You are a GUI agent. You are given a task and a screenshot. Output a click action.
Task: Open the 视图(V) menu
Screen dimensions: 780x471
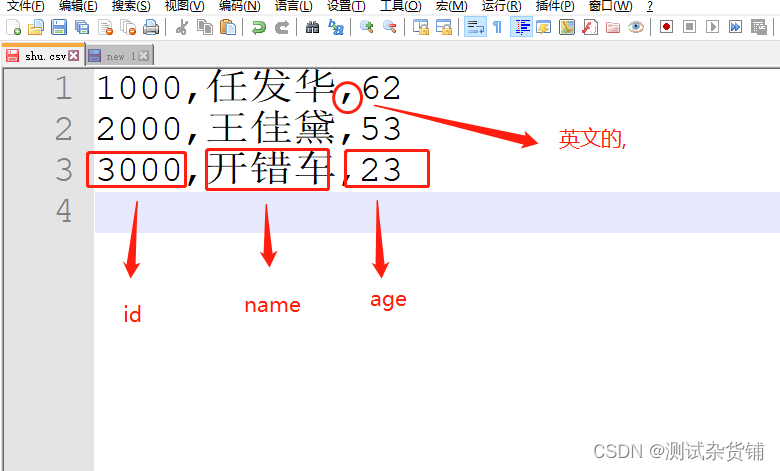pyautogui.click(x=185, y=6)
